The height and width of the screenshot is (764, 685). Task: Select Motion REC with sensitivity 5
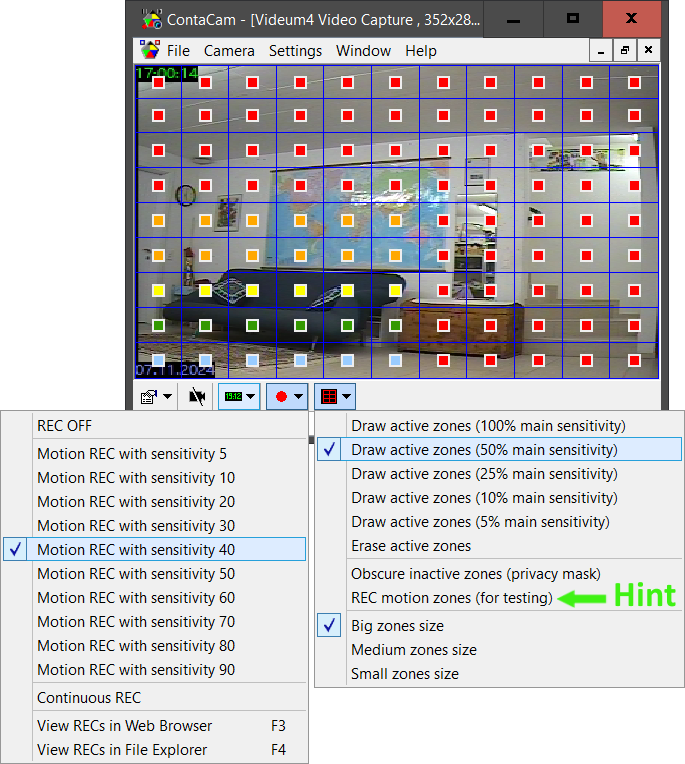point(154,454)
